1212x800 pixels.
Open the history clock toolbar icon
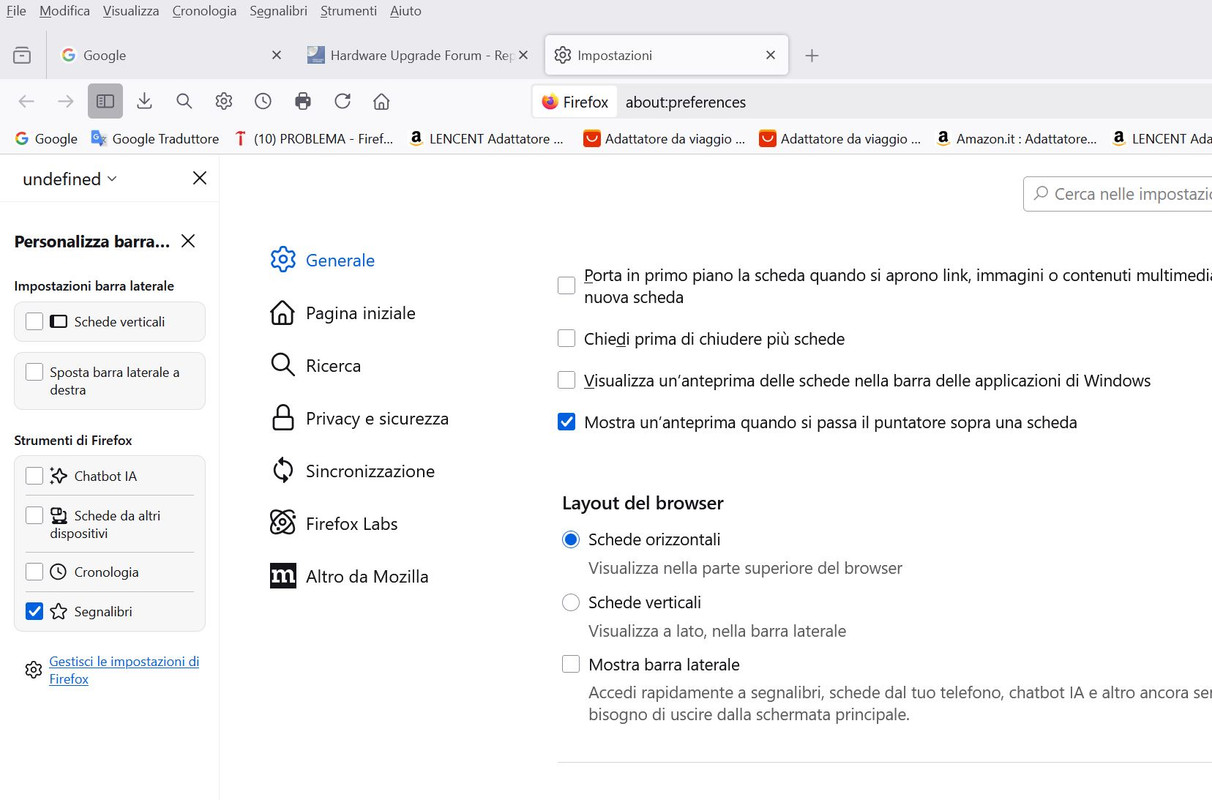point(263,101)
